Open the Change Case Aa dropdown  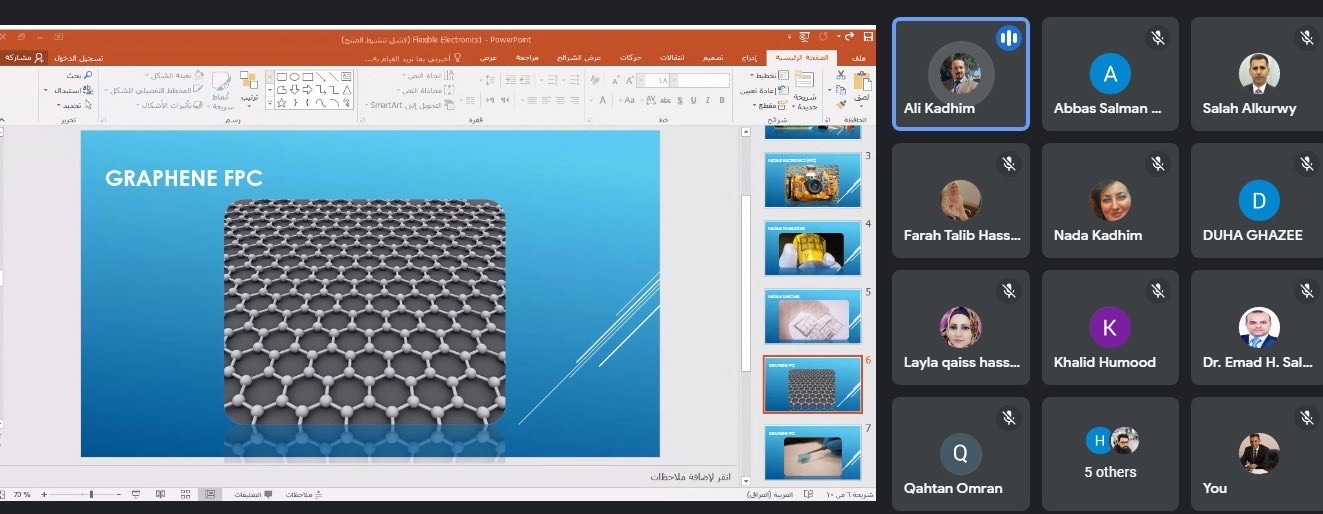626,100
